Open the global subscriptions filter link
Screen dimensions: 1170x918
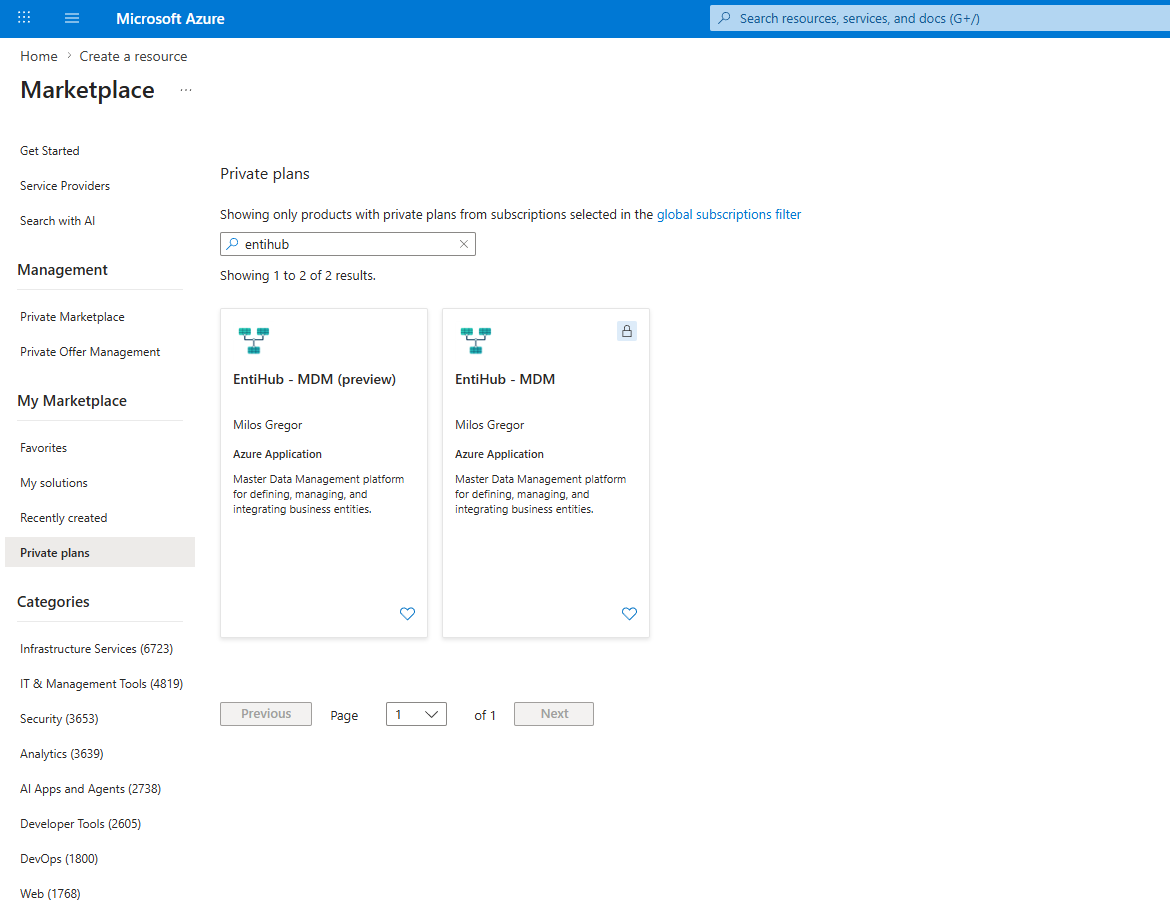point(729,215)
